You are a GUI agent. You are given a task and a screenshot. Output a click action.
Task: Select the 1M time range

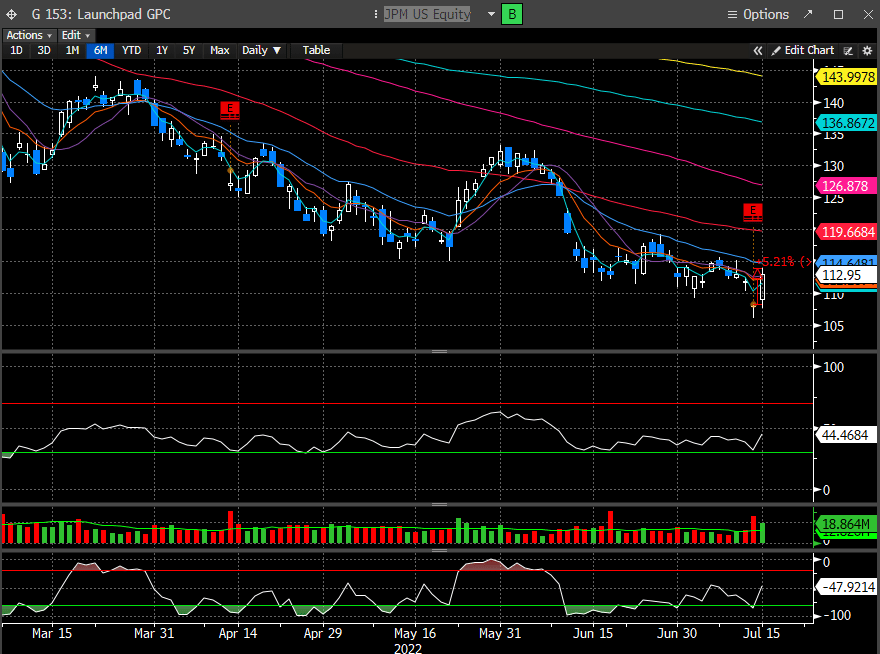pyautogui.click(x=72, y=51)
